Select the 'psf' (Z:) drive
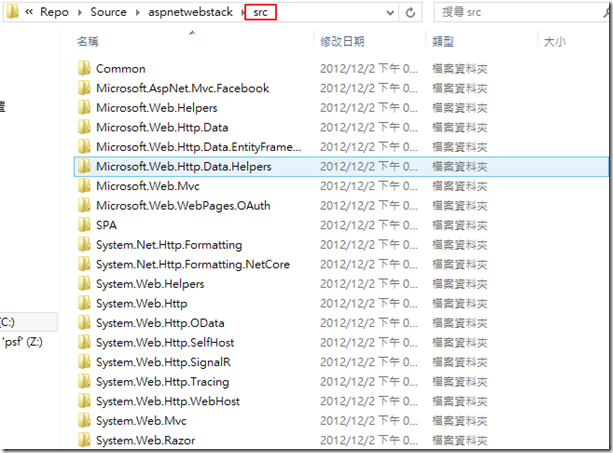The width and height of the screenshot is (613, 453). tap(22, 342)
